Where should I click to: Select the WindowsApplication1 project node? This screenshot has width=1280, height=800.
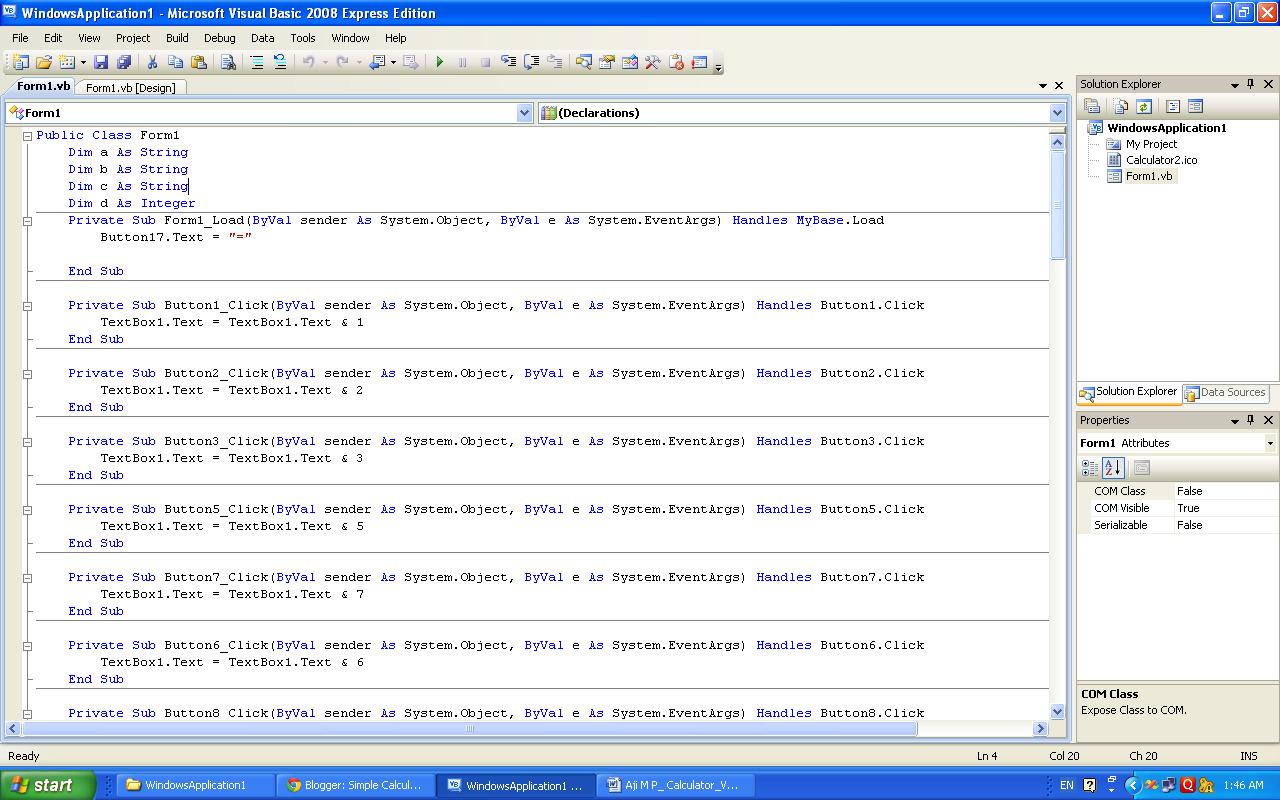point(1166,128)
